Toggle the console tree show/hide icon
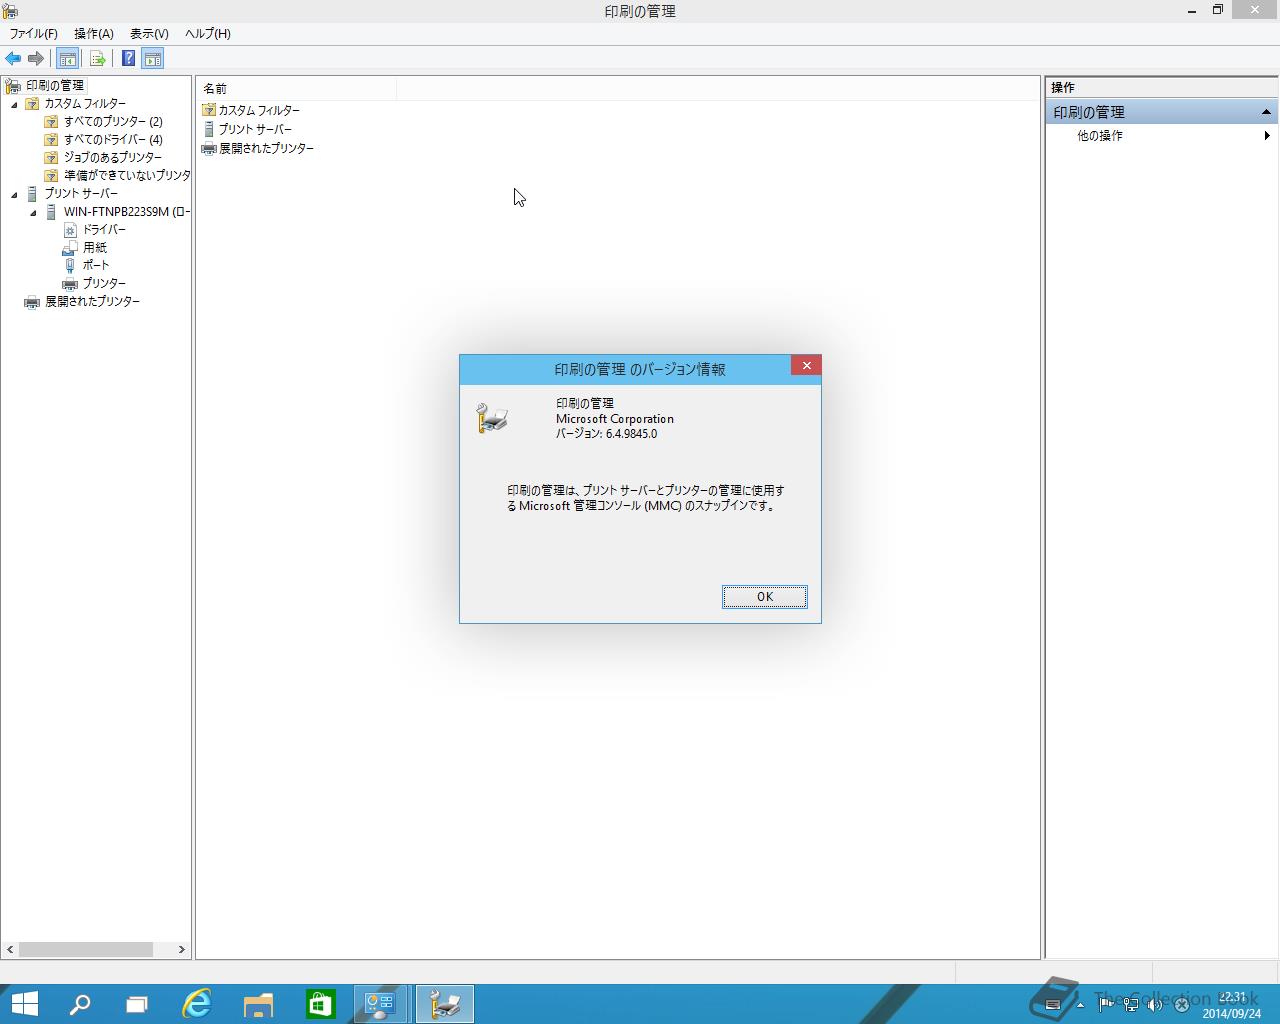The width and height of the screenshot is (1280, 1024). (x=67, y=59)
